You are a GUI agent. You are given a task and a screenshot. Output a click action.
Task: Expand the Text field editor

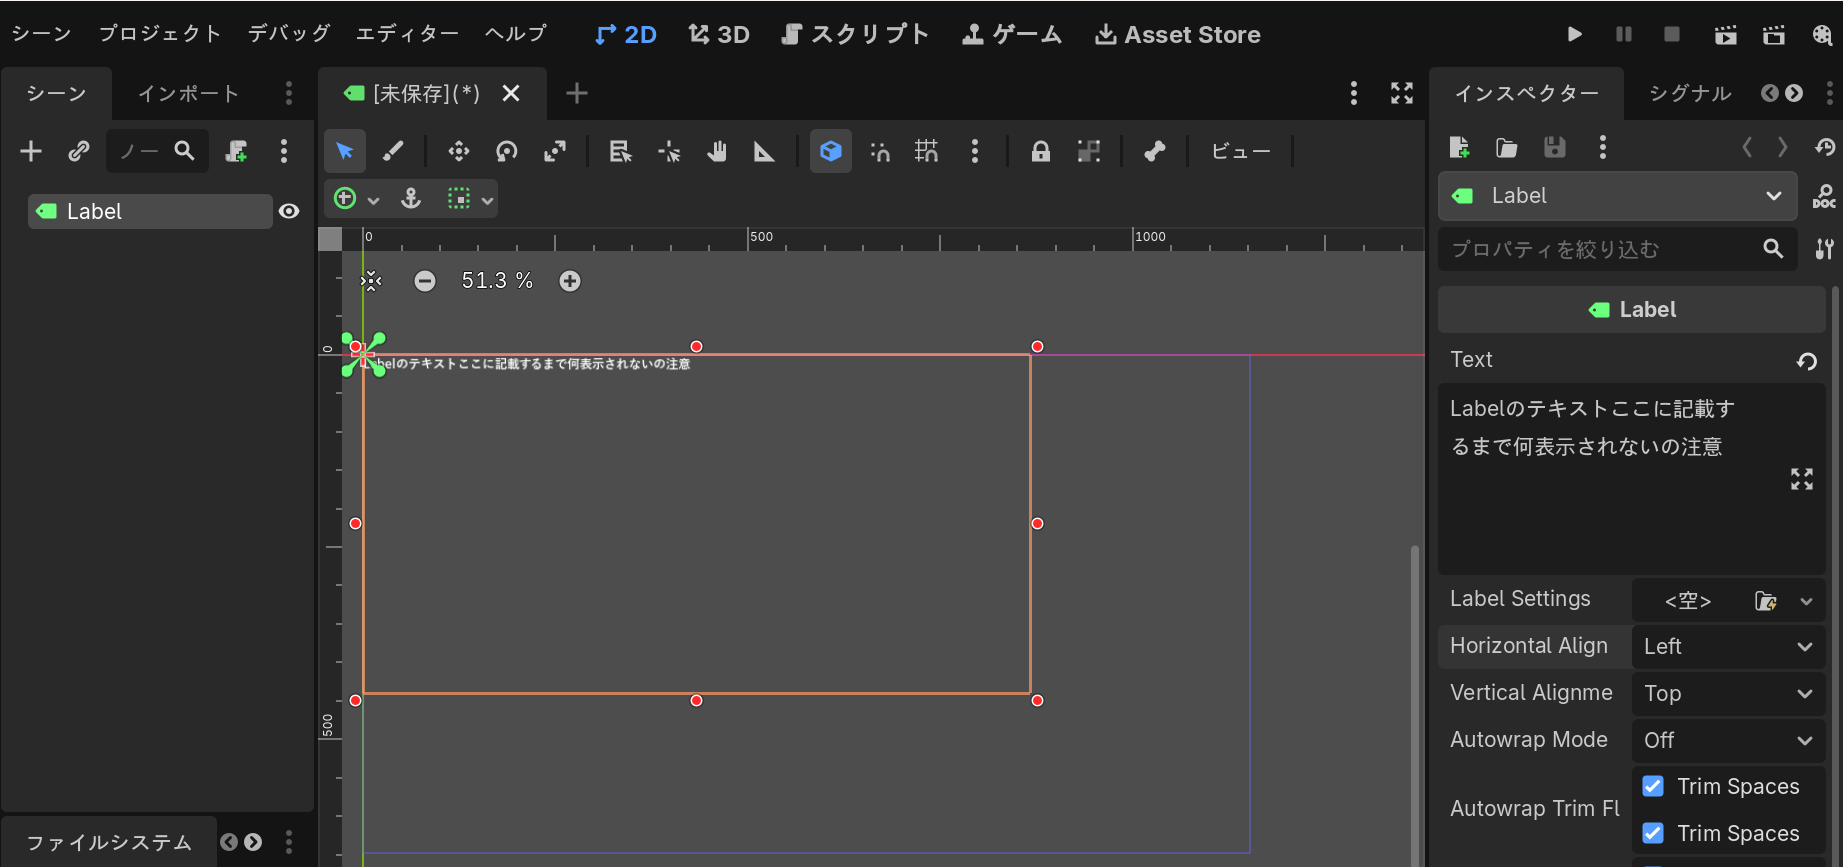pos(1802,479)
